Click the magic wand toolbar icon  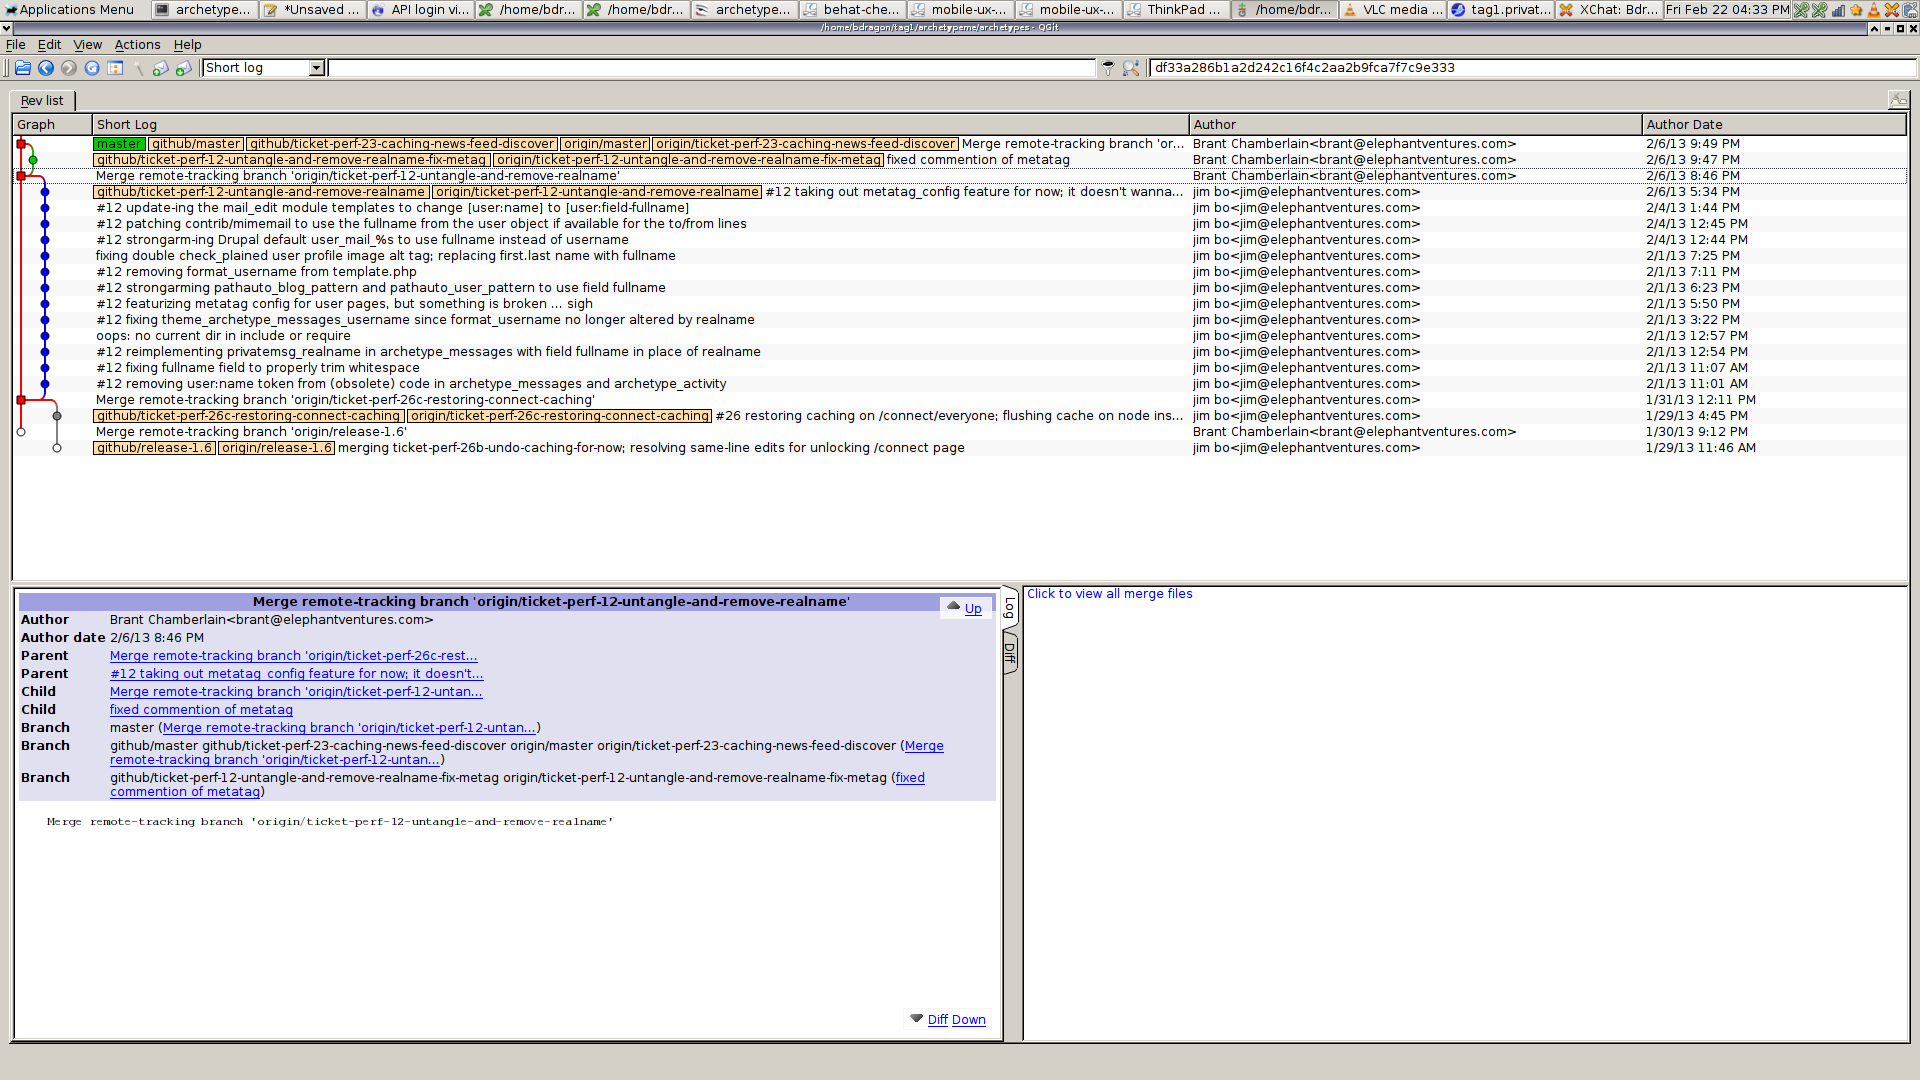(137, 68)
